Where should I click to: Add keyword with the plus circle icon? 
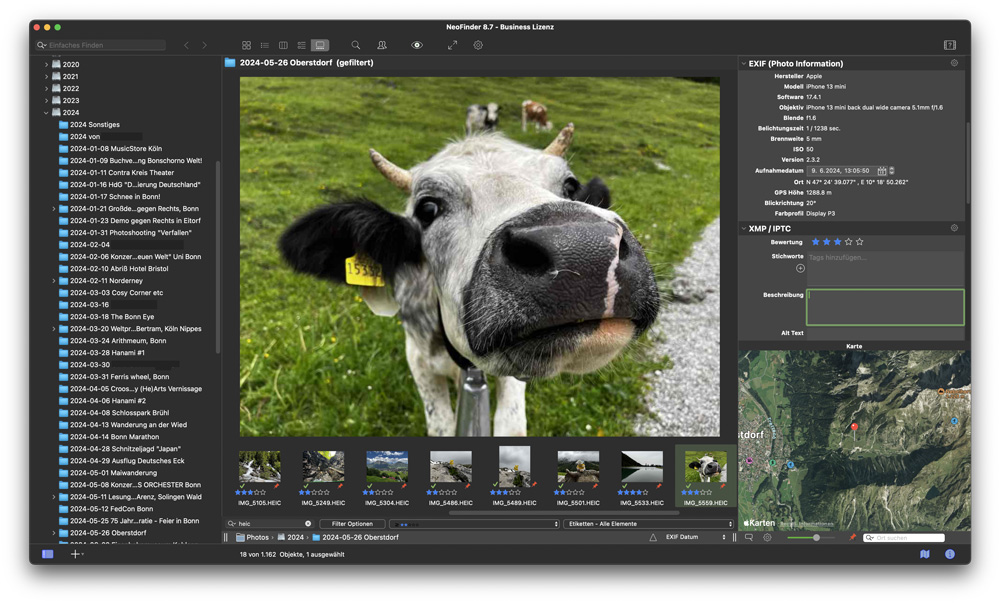pyautogui.click(x=800, y=268)
